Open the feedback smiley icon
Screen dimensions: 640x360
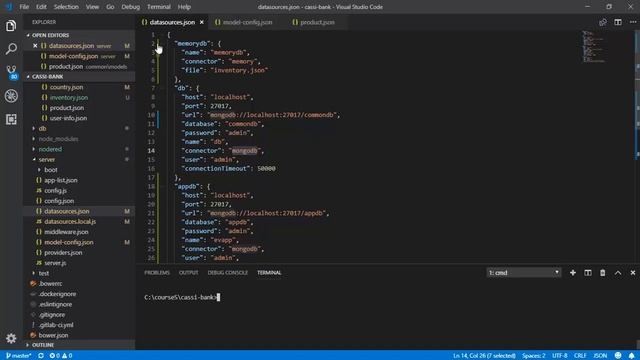(618, 356)
